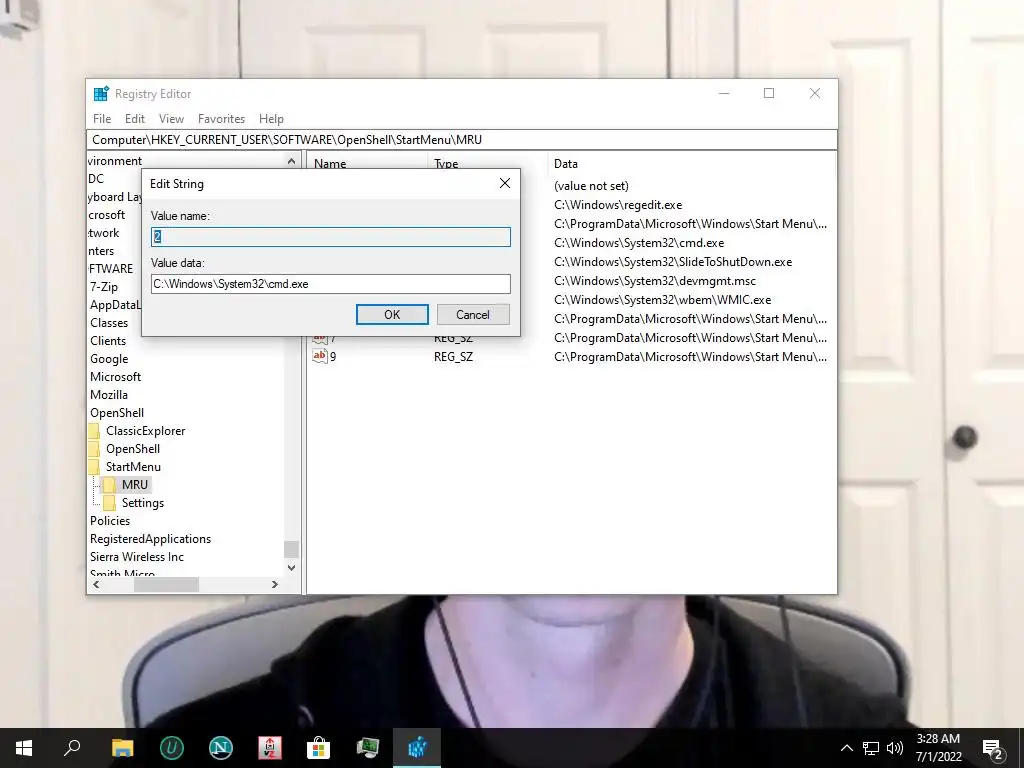Click the tree horizontal scroll-right arrow

pyautogui.click(x=275, y=584)
